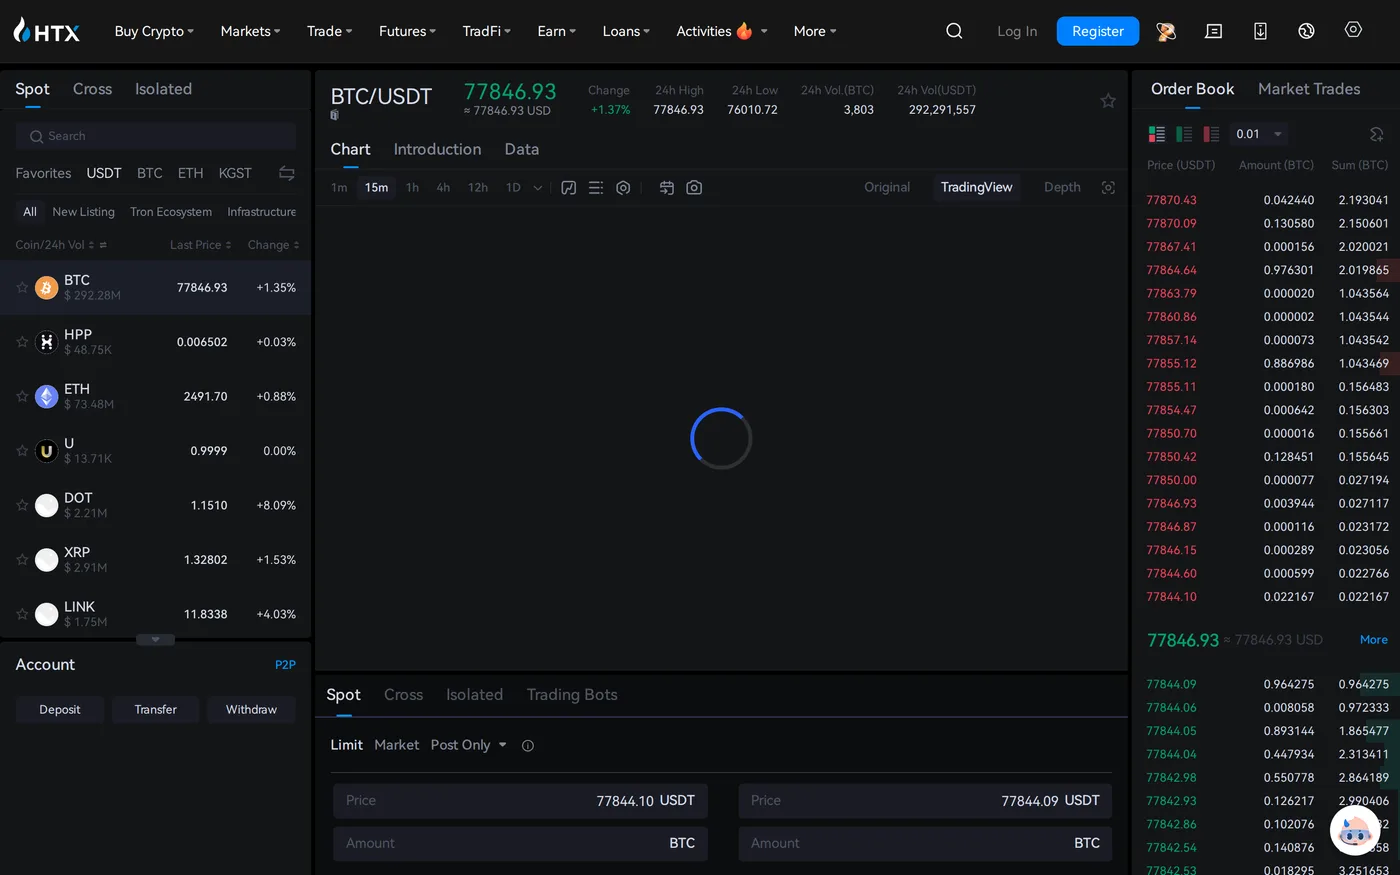
Task: Click the compare symbols chart icon
Action: 667,187
